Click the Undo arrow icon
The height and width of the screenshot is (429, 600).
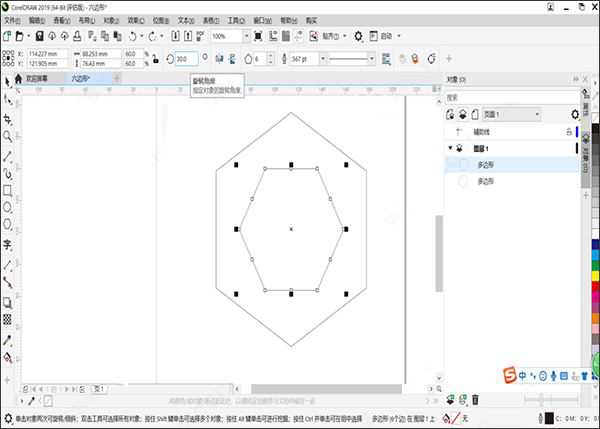[132, 36]
